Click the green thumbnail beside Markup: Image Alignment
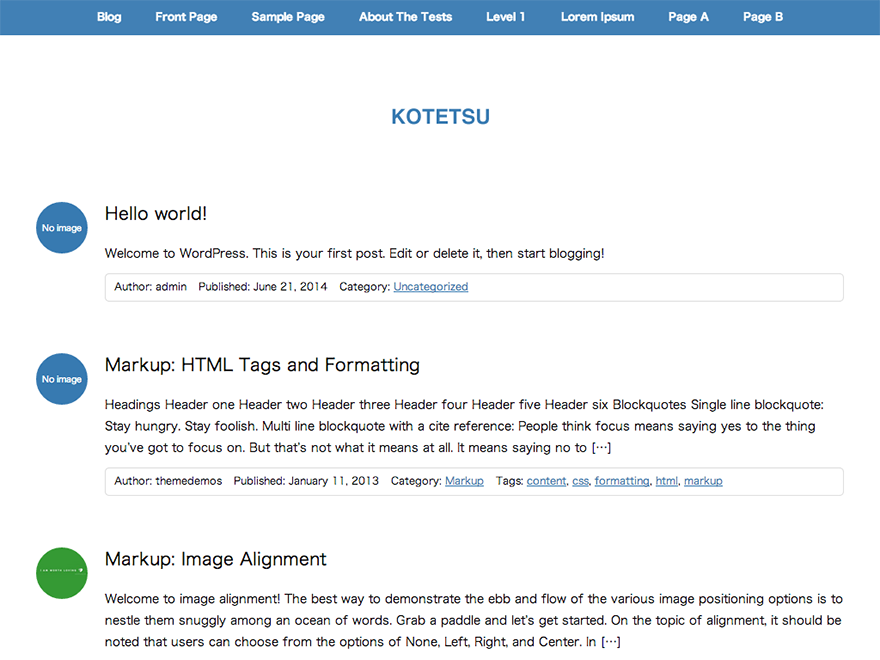The image size is (880, 660). tap(61, 573)
